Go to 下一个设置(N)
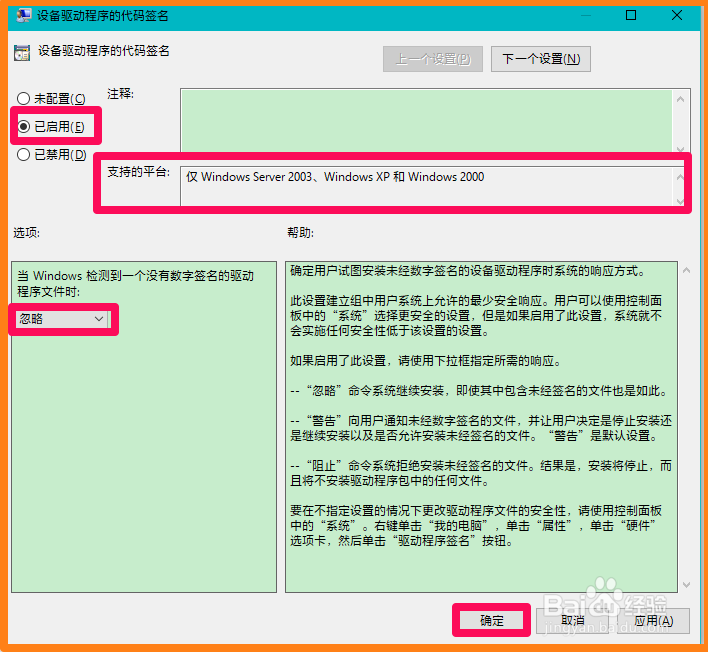The height and width of the screenshot is (652, 708). click(540, 59)
